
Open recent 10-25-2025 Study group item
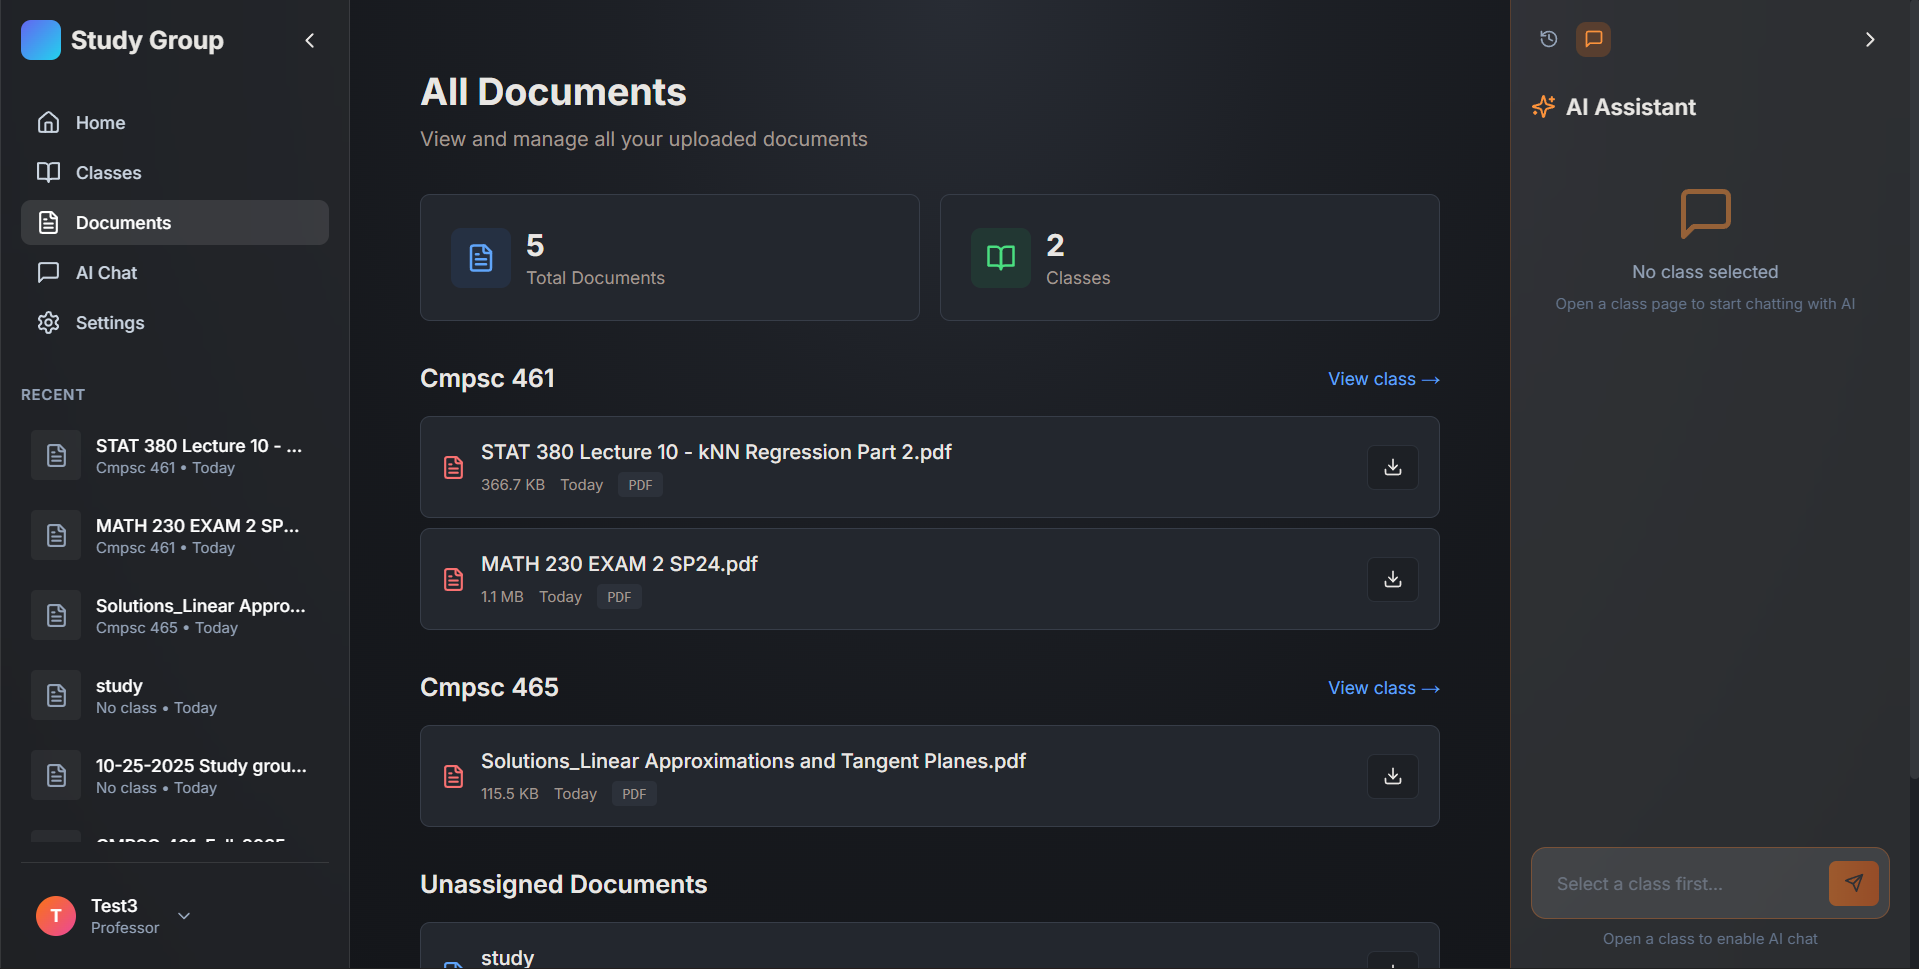(175, 776)
